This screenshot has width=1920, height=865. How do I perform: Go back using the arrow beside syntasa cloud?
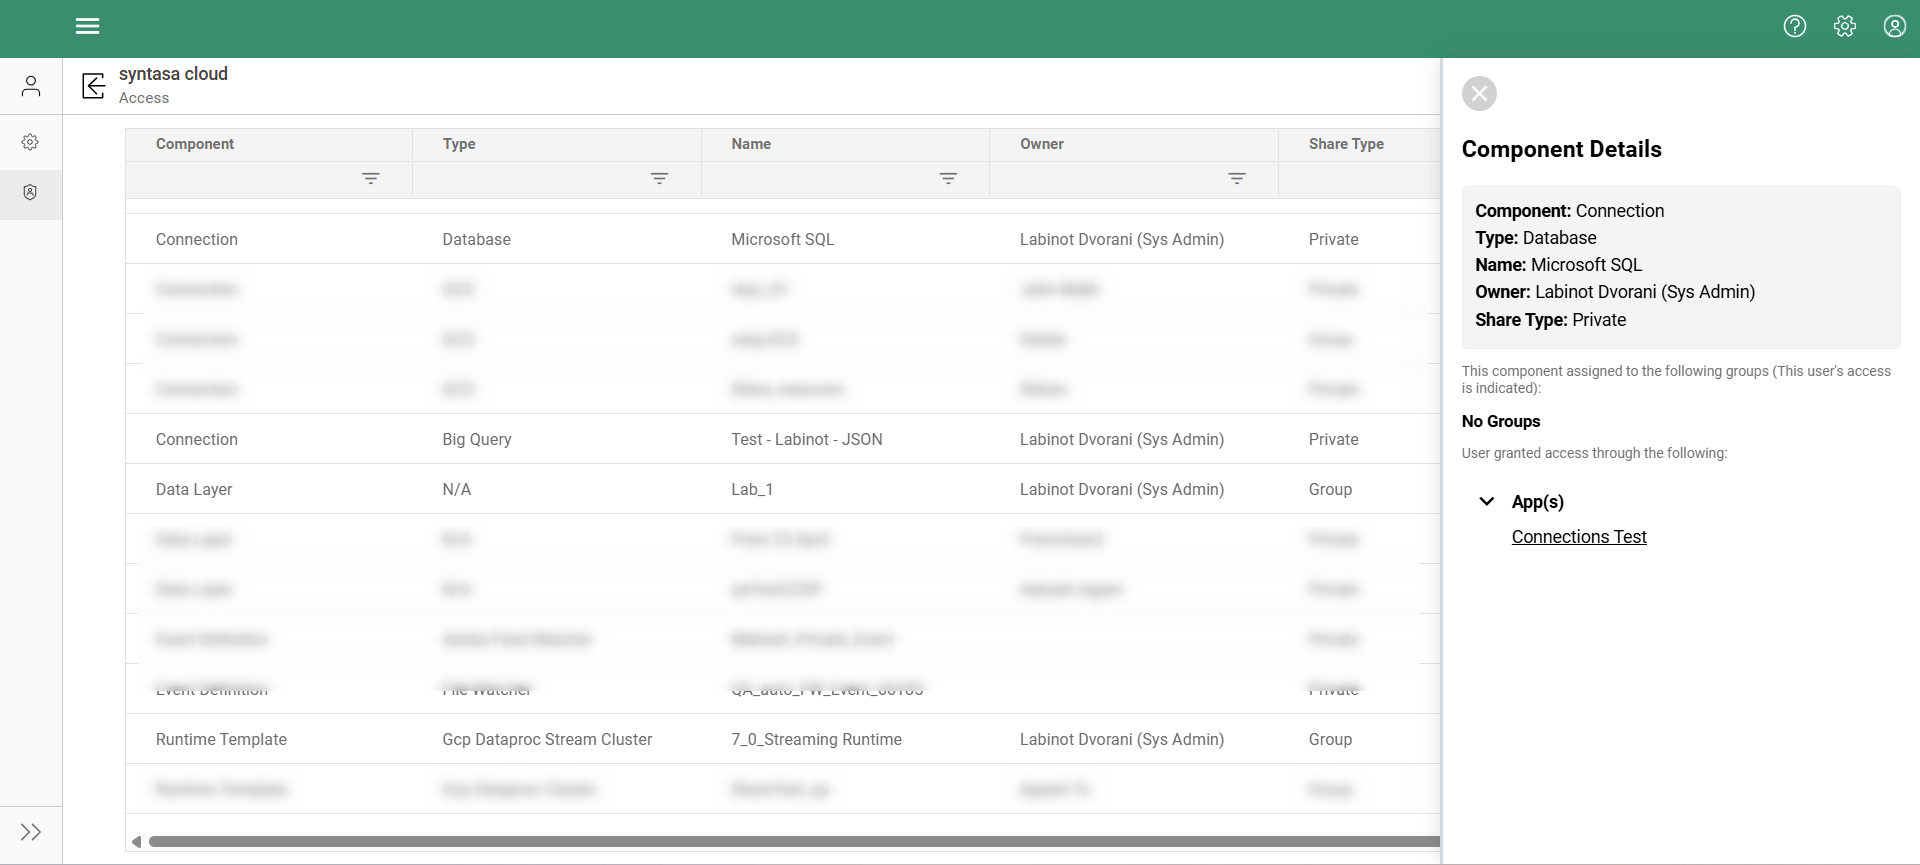[x=94, y=86]
